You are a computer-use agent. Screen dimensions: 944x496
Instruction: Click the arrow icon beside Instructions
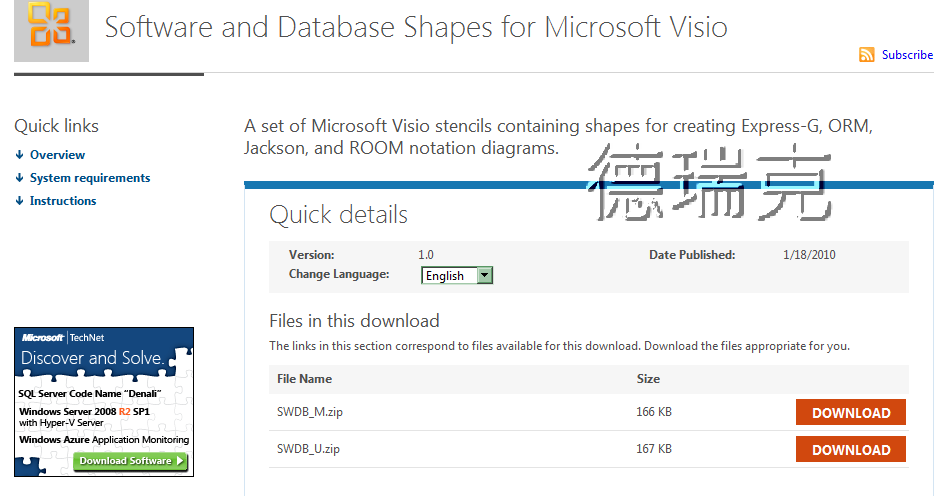(x=19, y=201)
